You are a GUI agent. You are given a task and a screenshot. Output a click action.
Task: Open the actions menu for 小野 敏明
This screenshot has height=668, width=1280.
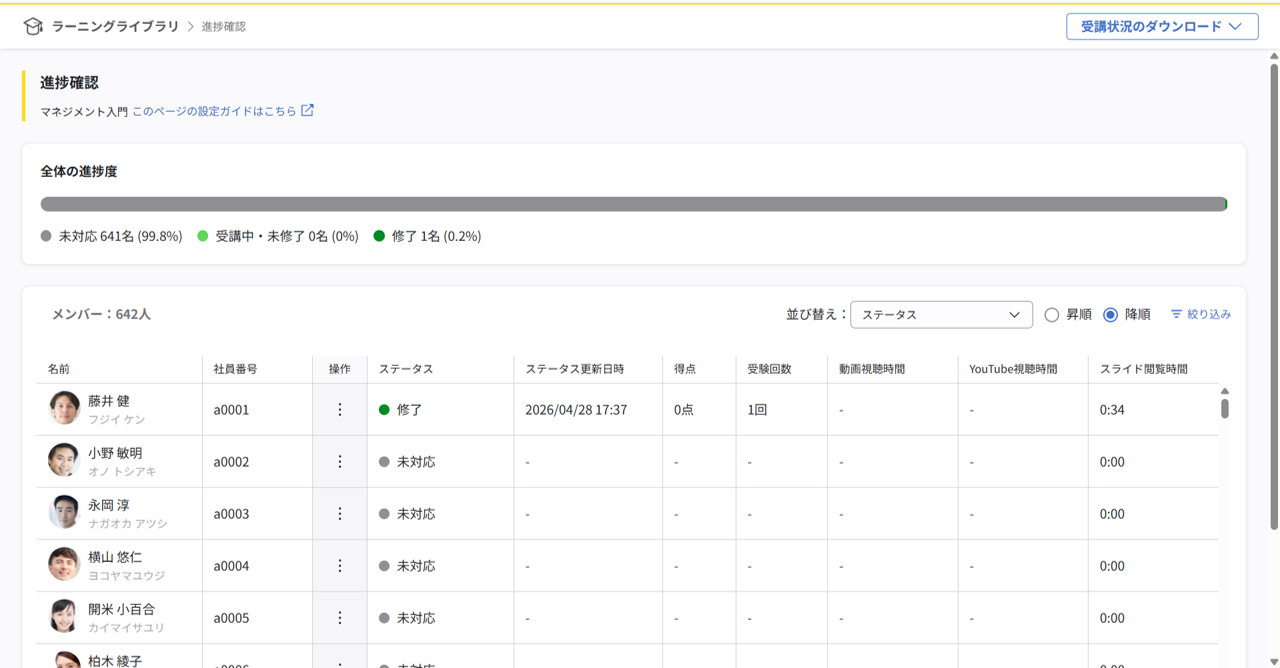[340, 462]
